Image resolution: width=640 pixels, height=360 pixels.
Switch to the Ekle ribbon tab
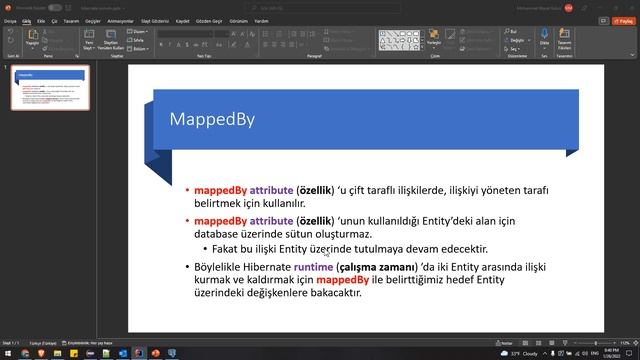pos(41,21)
